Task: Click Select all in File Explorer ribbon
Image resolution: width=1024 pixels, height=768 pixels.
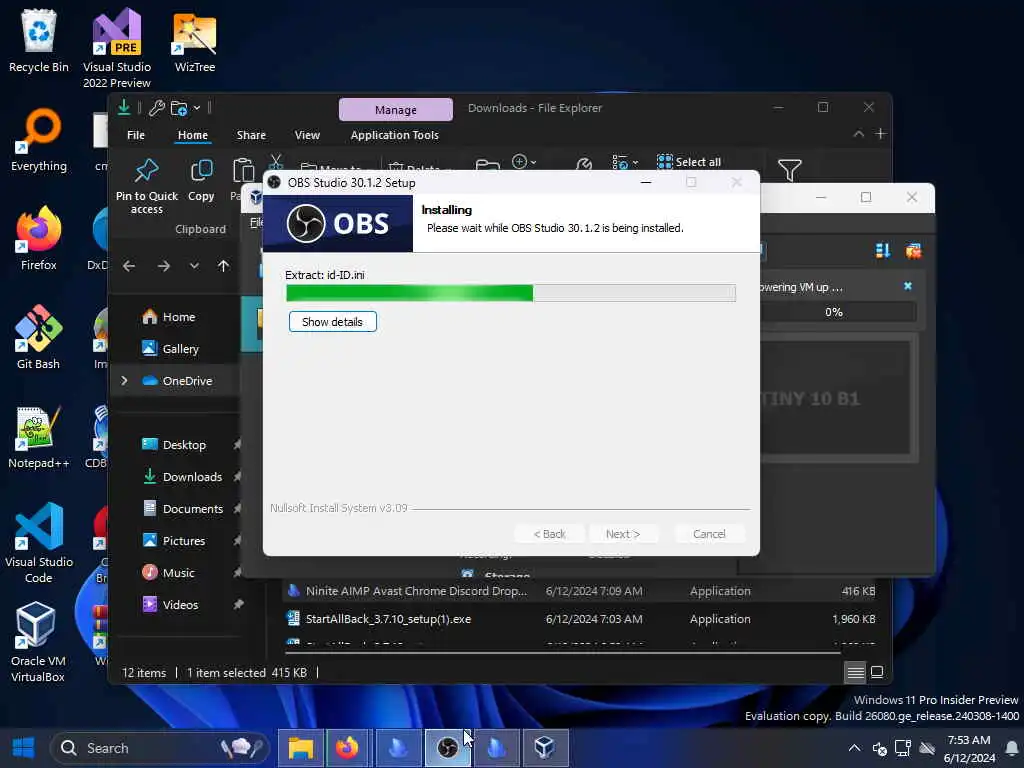Action: (689, 162)
